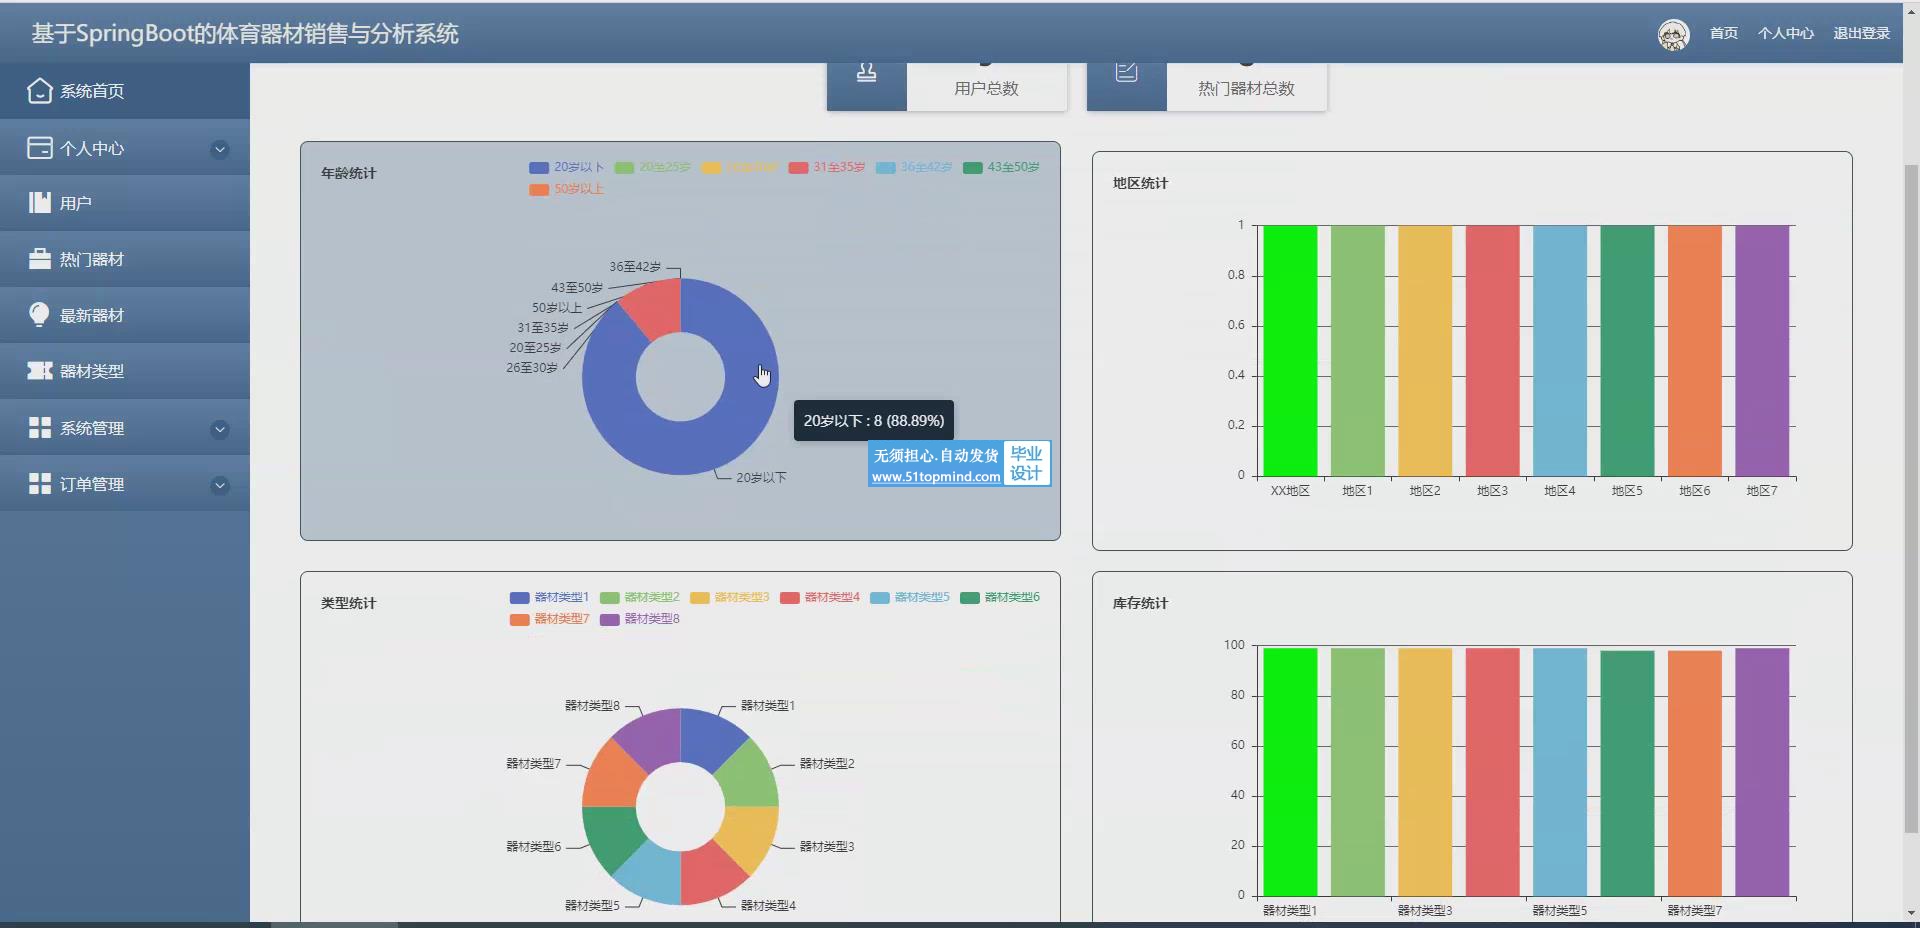This screenshot has height=928, width=1920.
Task: Click the ticket icon beside 器材类型
Action: coord(39,371)
